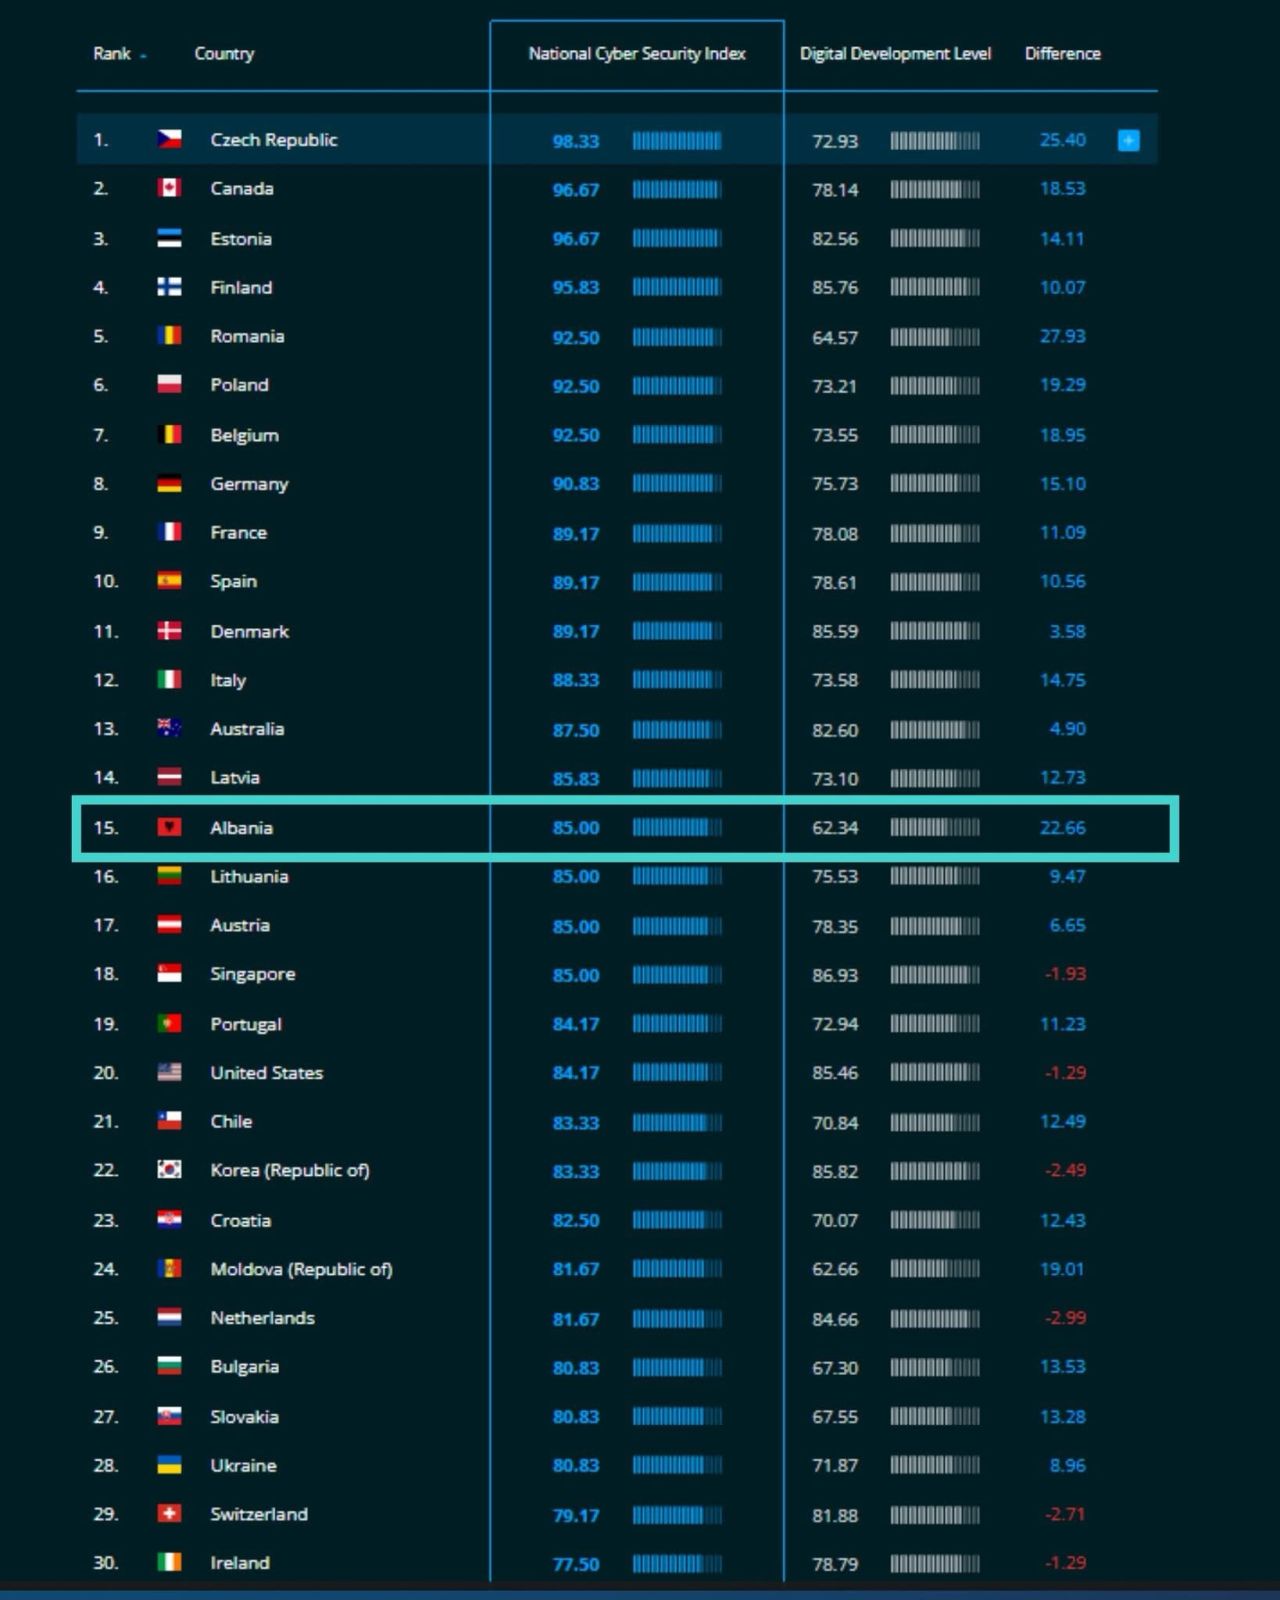
Task: Click the Albania flag icon
Action: pyautogui.click(x=169, y=827)
